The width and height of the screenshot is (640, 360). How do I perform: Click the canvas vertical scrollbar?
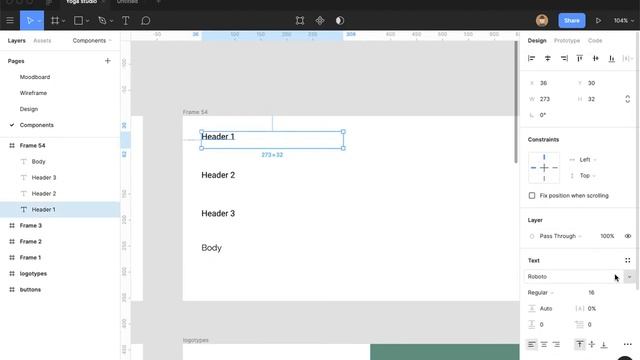(516, 102)
